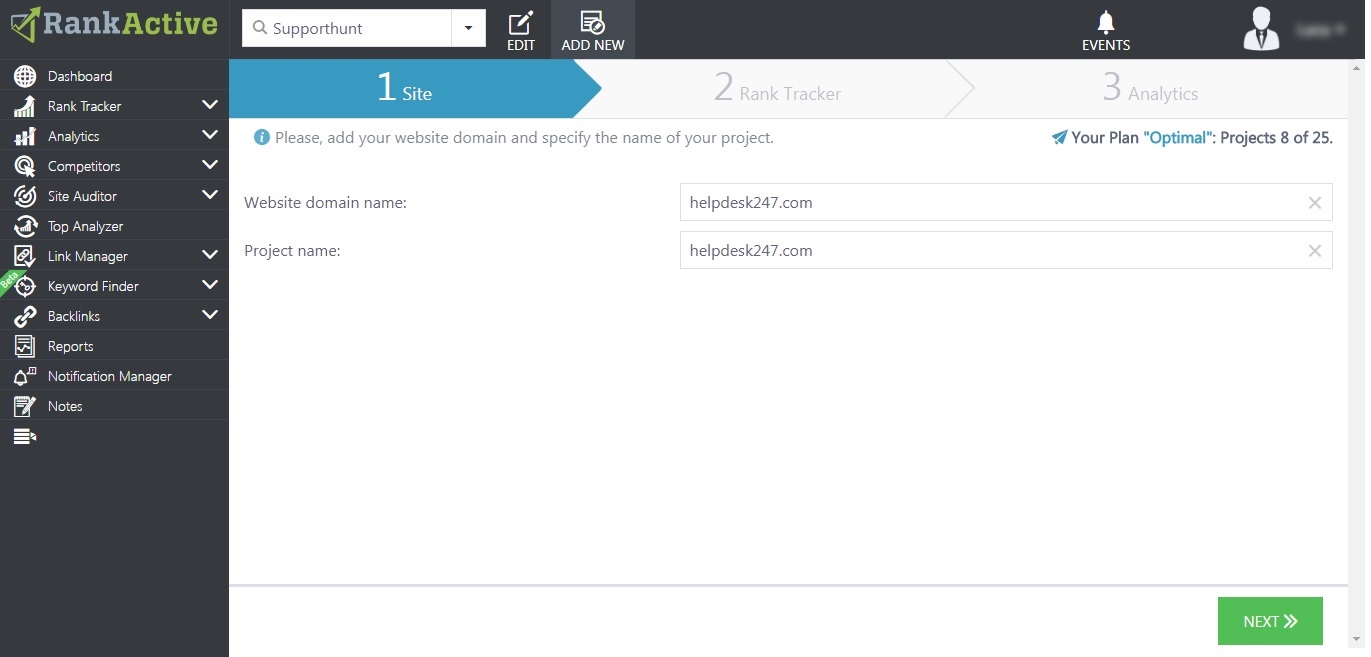Open the Supporthunt project dropdown arrow
The width and height of the screenshot is (1371, 657).
468,28
